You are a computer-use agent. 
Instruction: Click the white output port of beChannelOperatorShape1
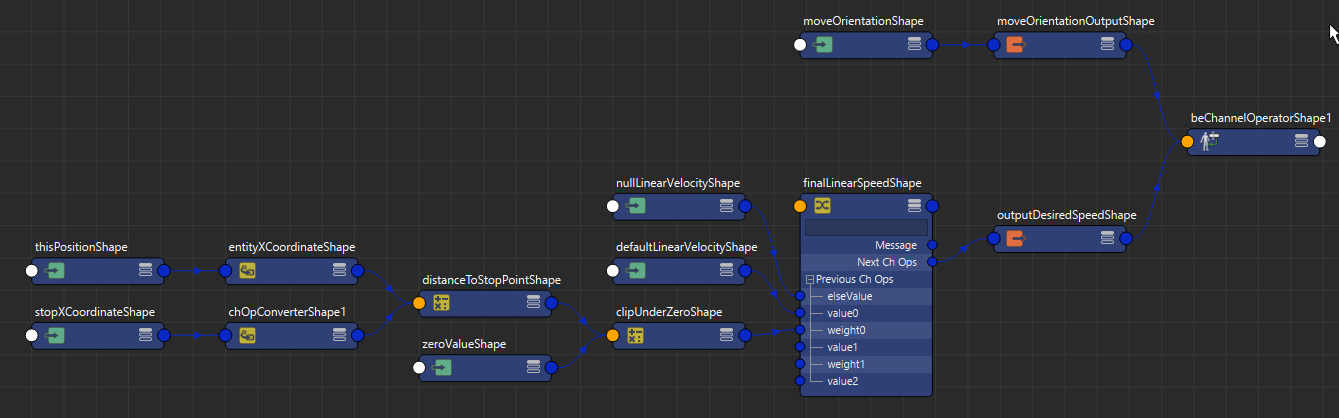click(1320, 142)
